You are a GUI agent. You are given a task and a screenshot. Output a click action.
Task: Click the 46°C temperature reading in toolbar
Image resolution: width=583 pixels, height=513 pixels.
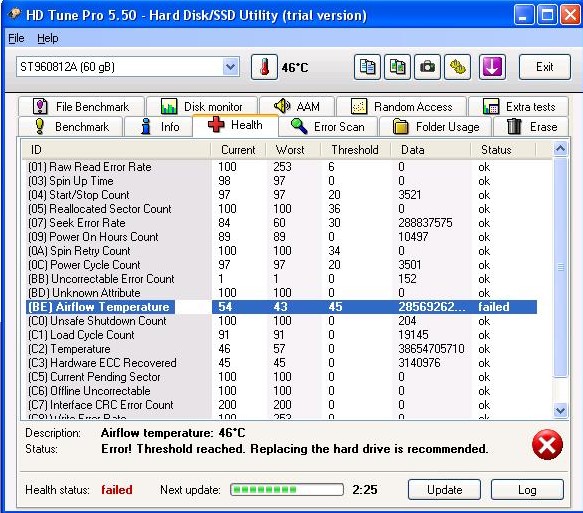pyautogui.click(x=295, y=68)
